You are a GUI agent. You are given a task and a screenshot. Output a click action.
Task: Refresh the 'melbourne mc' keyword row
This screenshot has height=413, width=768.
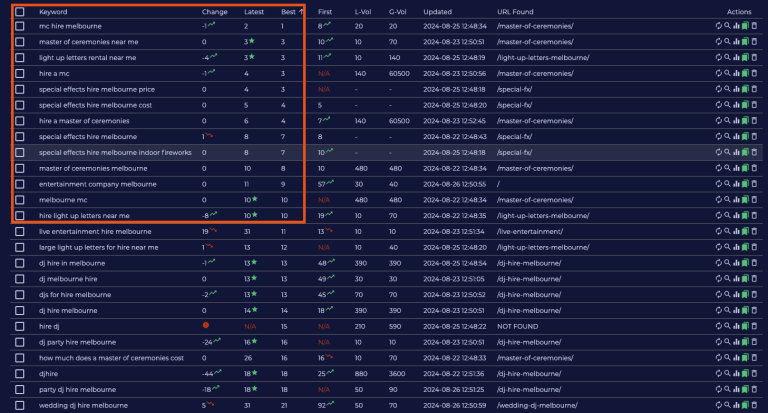[719, 199]
